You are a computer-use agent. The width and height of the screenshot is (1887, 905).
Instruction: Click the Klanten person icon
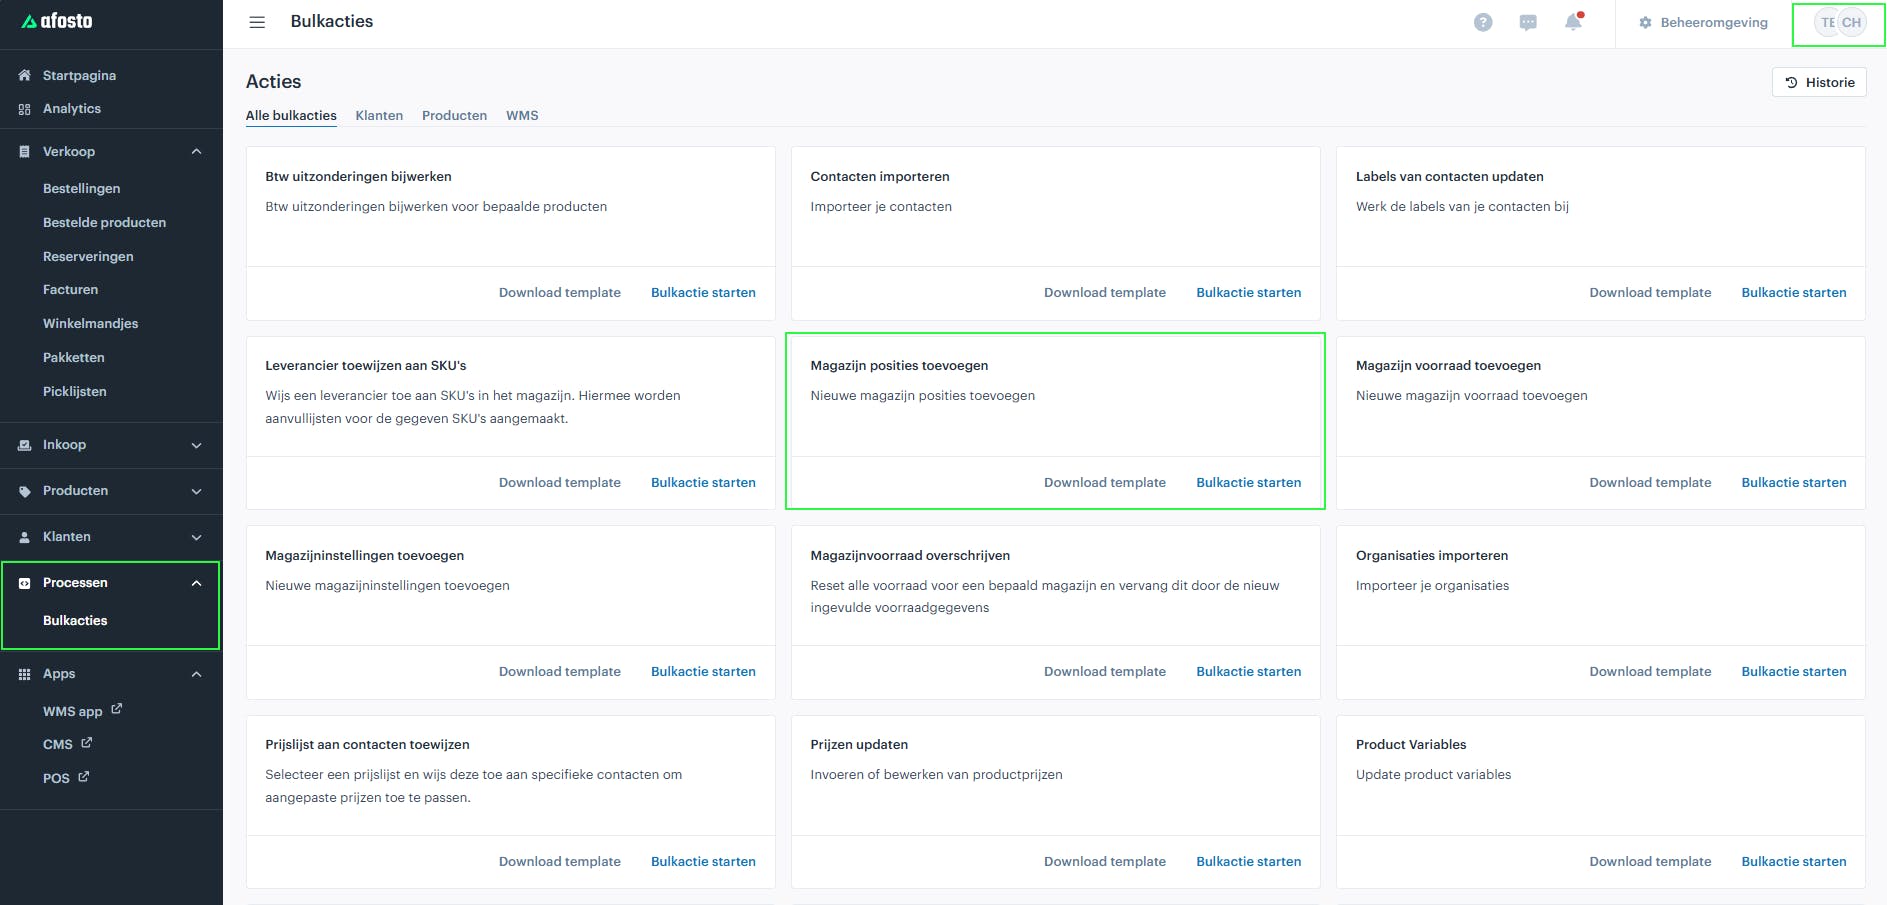pos(25,537)
